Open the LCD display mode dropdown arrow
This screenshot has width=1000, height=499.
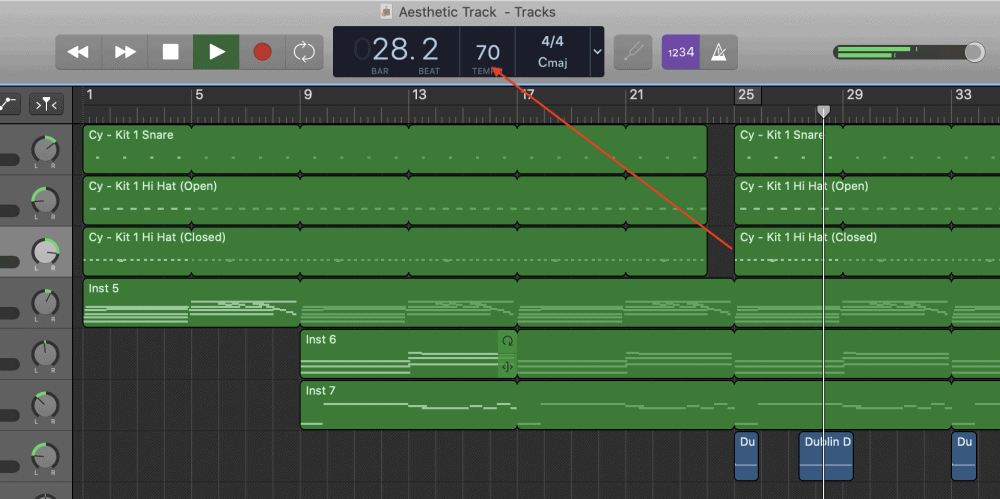tap(598, 52)
